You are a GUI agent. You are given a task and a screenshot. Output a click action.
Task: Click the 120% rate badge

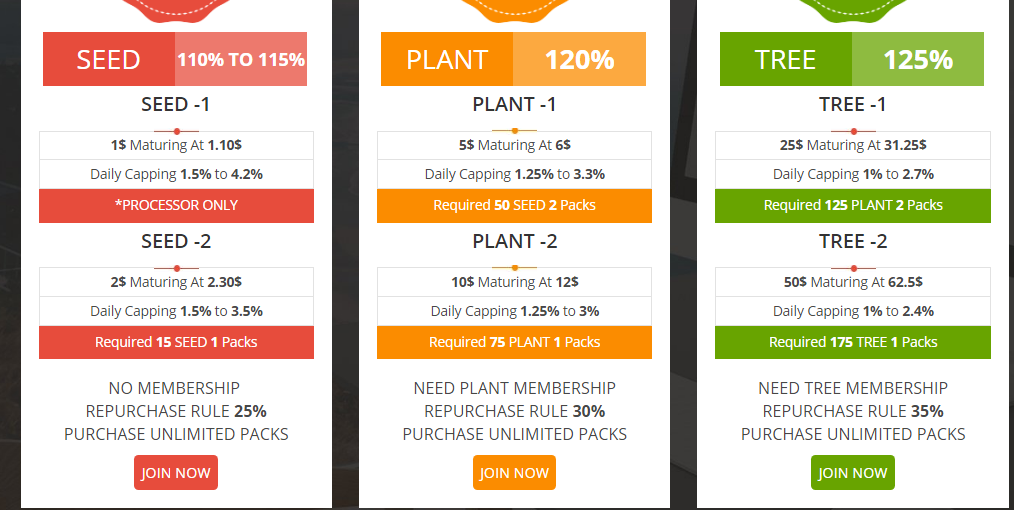[579, 59]
